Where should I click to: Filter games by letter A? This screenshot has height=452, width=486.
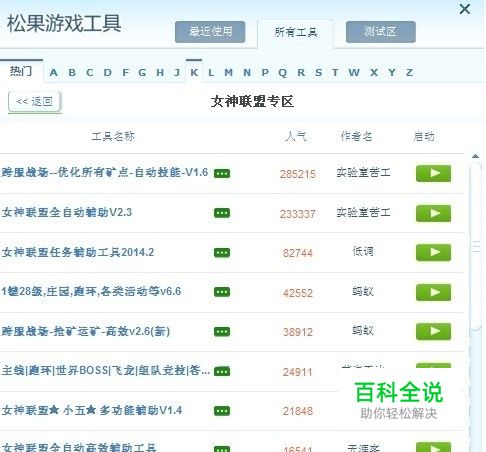point(53,73)
